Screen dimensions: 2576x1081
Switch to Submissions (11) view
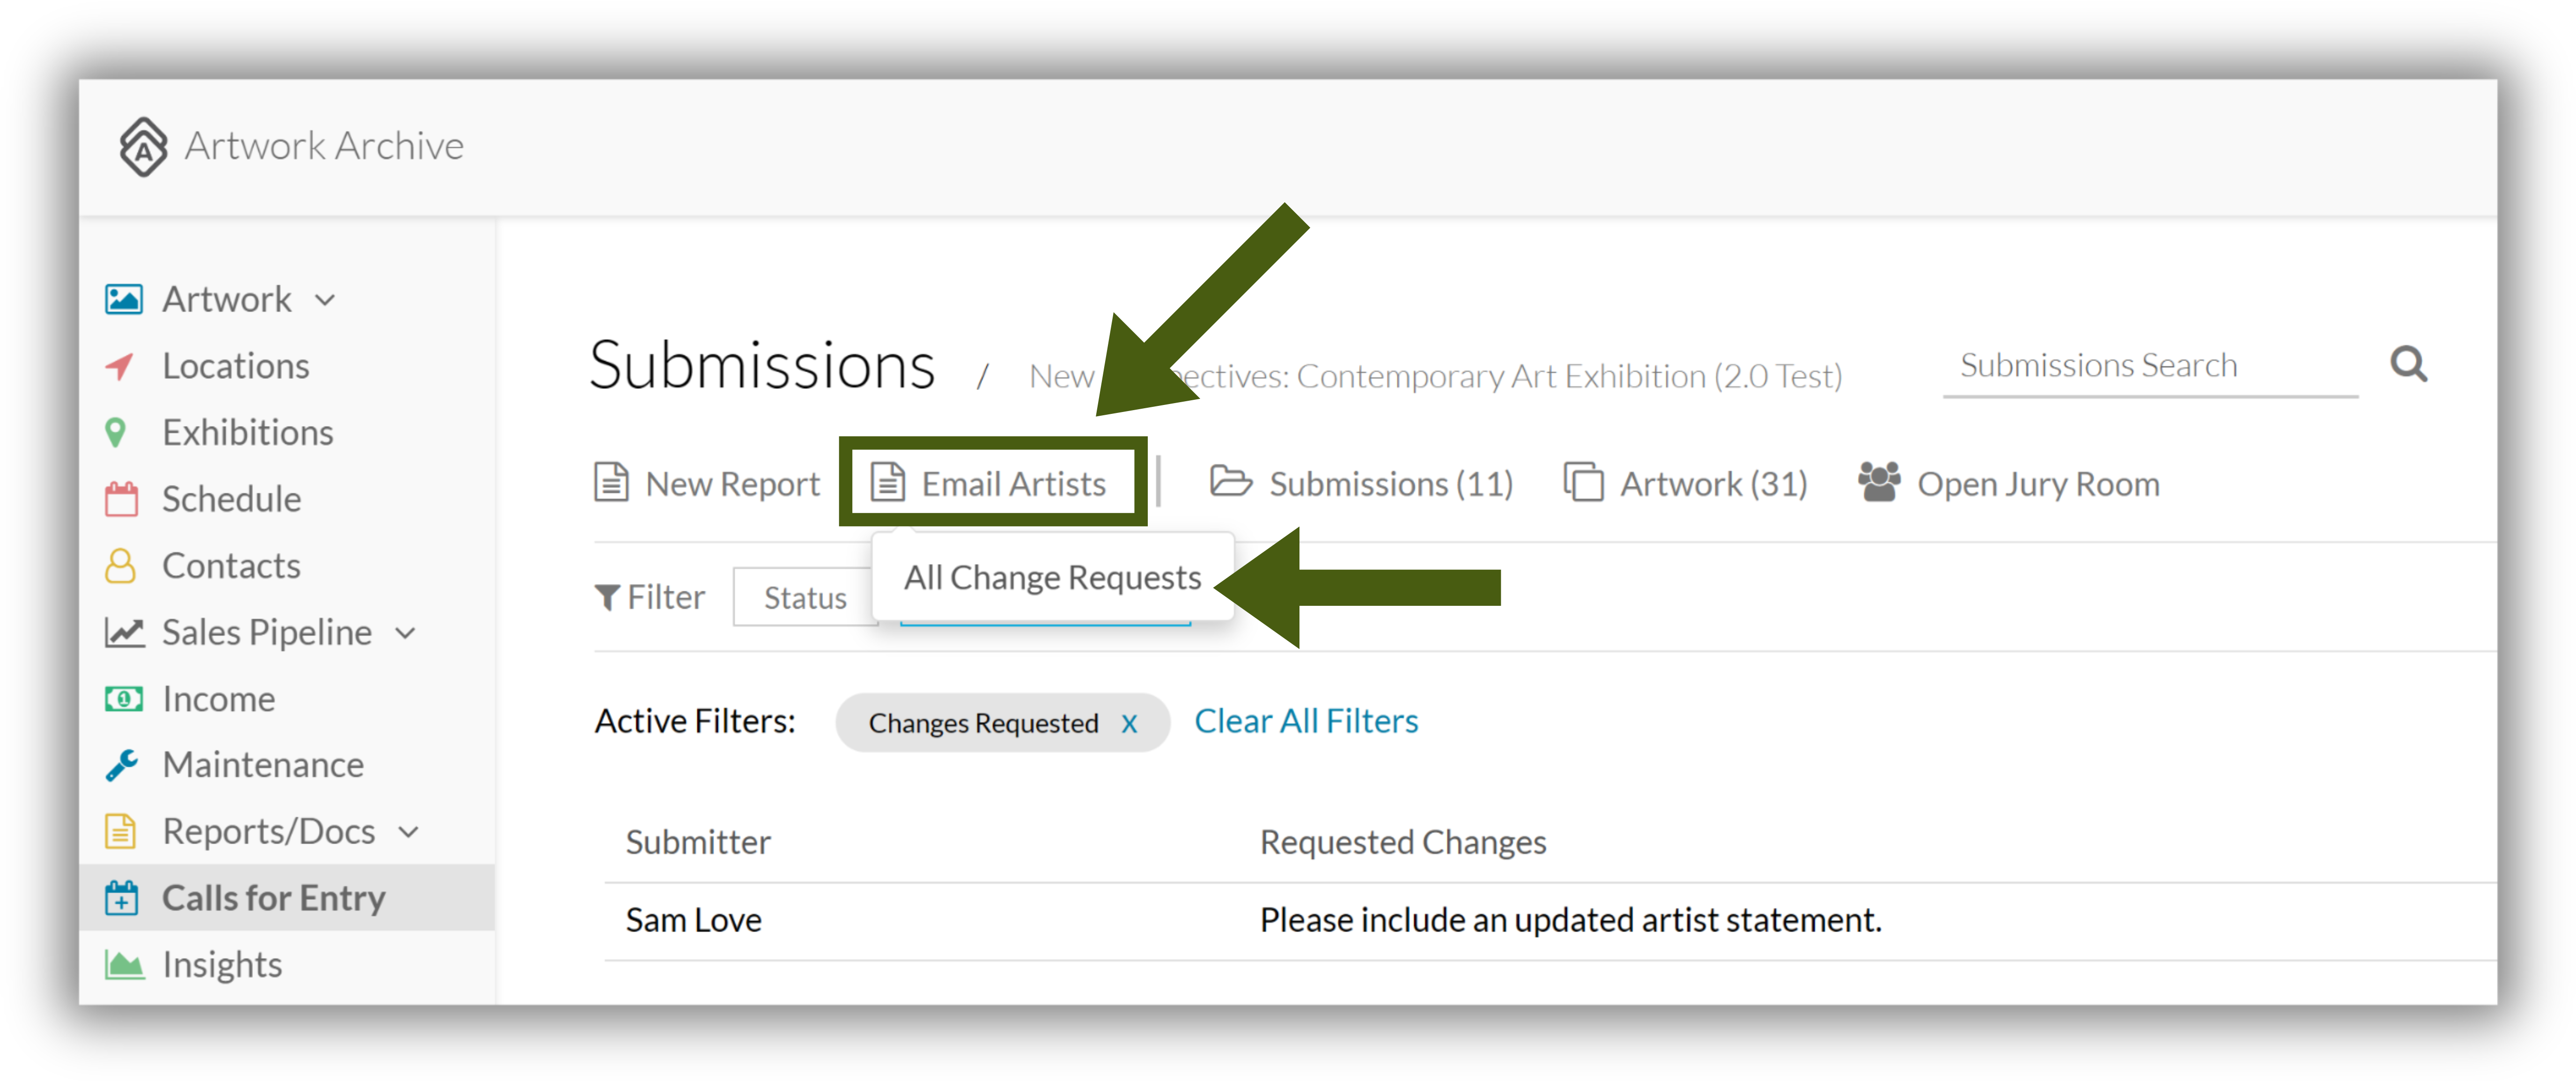coord(1361,483)
